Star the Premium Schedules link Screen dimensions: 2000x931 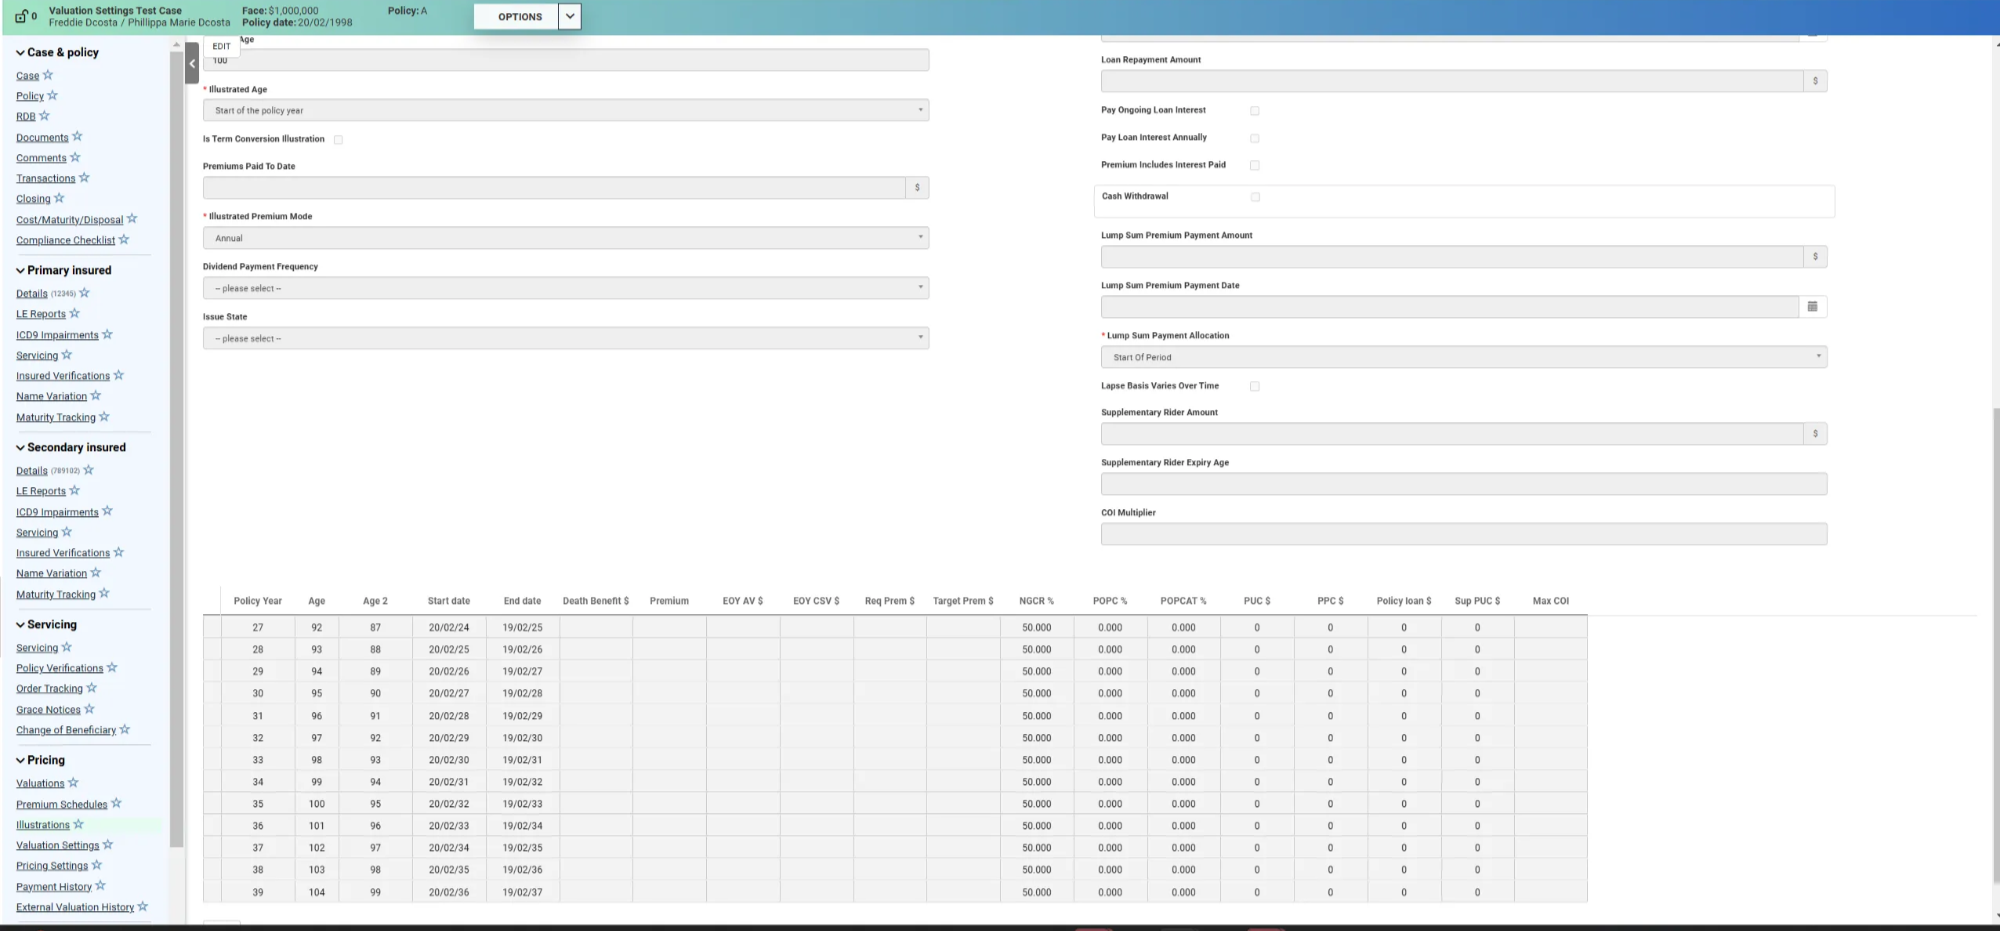116,804
